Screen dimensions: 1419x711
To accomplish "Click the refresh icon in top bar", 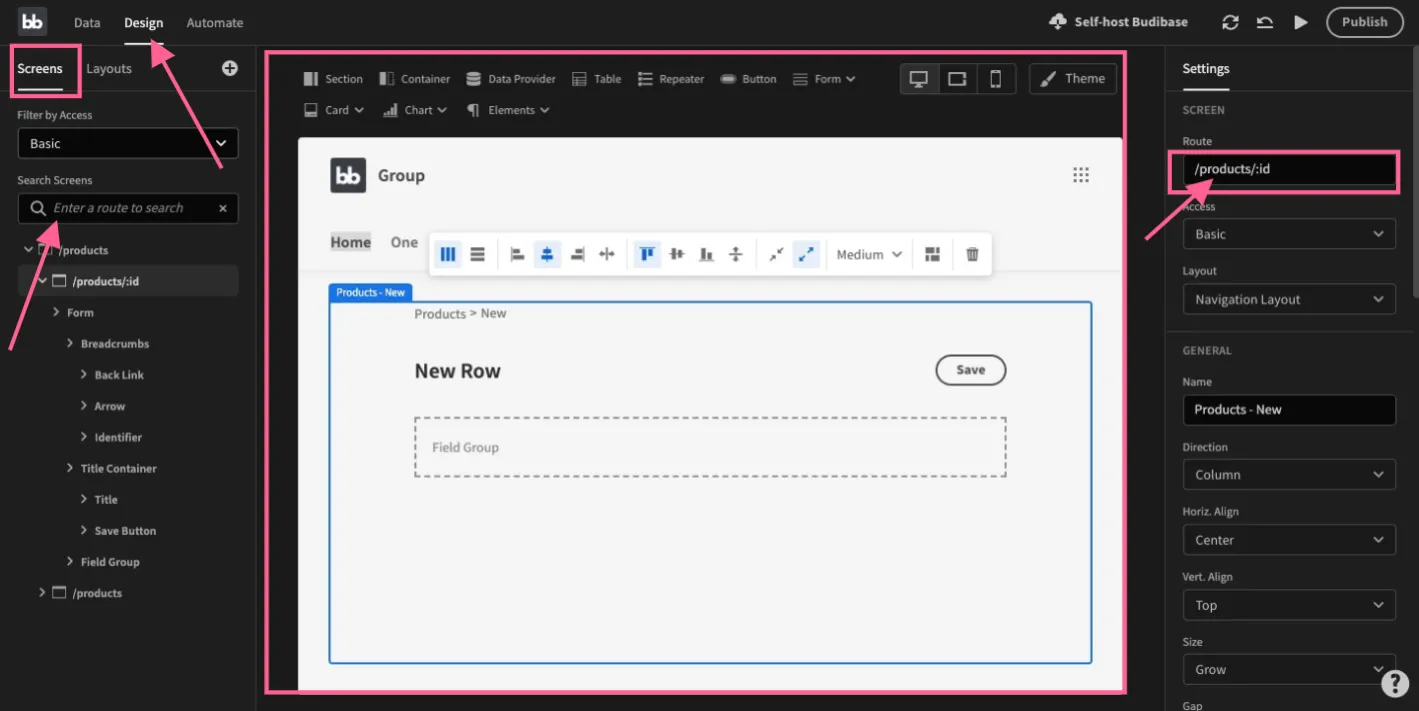I will (x=1230, y=22).
